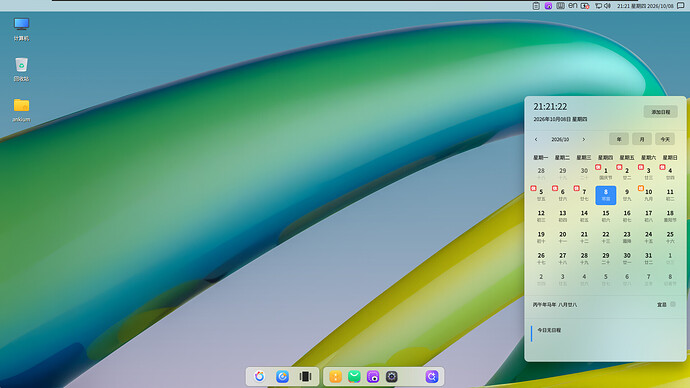The image size is (690, 388).
Task: Open the multitasking view icon in dock
Action: [305, 377]
